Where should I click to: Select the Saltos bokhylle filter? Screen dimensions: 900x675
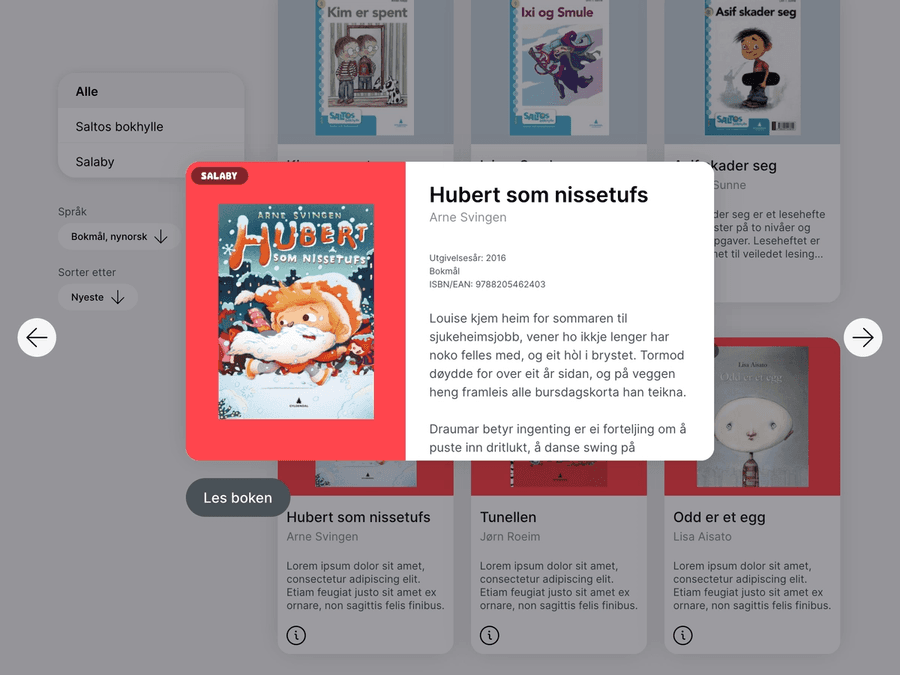click(x=151, y=126)
